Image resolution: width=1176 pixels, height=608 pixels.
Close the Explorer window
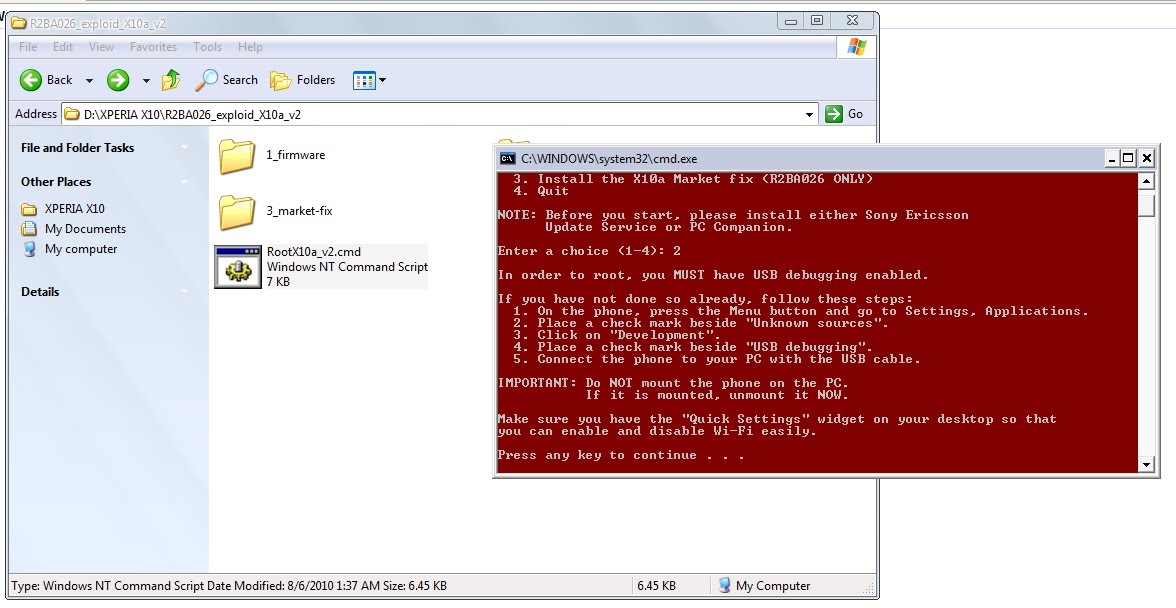coord(853,21)
